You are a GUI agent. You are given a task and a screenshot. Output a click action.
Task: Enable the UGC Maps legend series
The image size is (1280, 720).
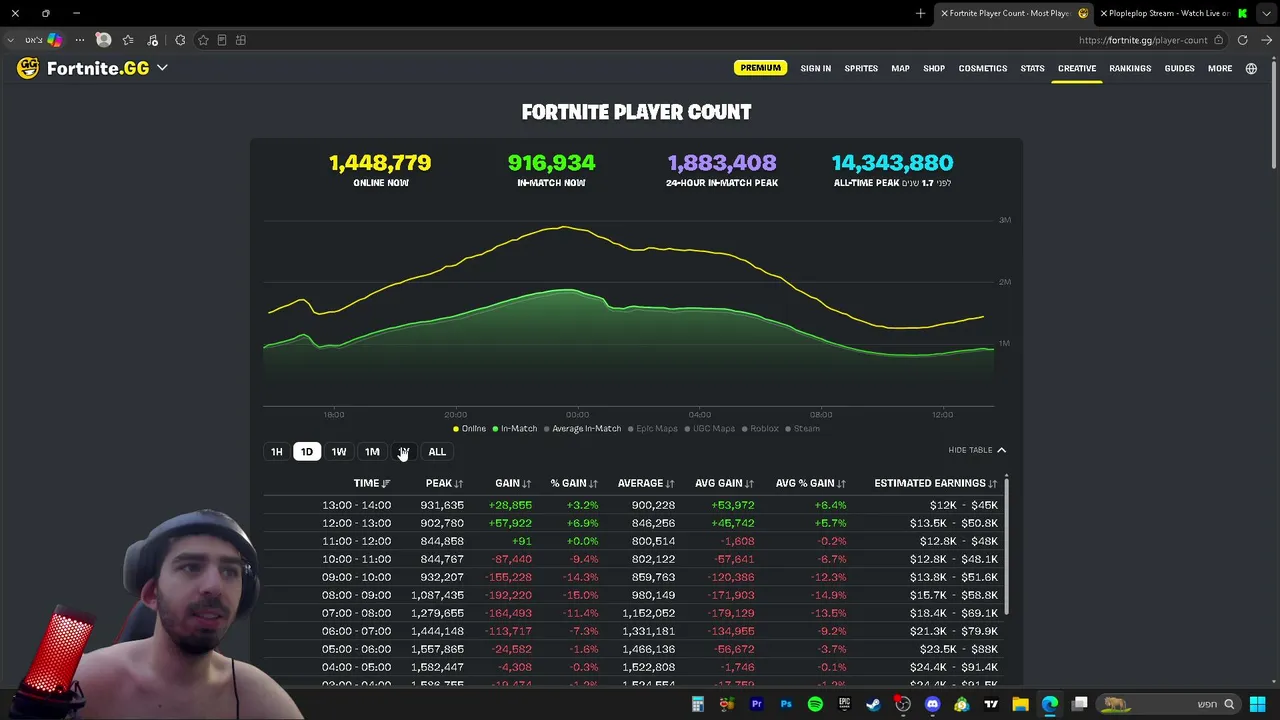coord(711,429)
